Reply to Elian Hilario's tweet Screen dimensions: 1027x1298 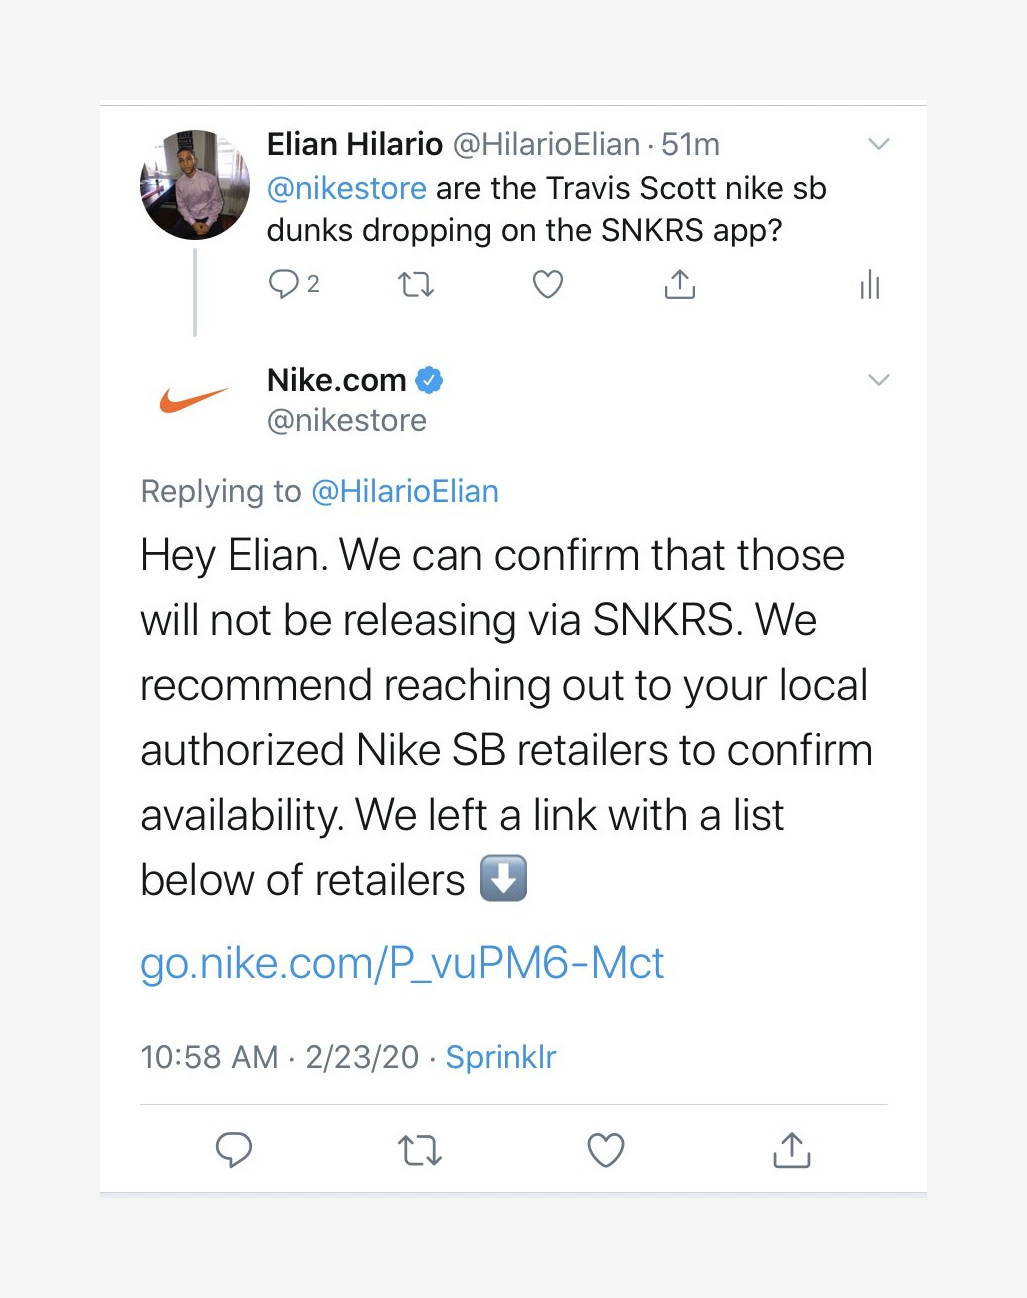tap(284, 285)
